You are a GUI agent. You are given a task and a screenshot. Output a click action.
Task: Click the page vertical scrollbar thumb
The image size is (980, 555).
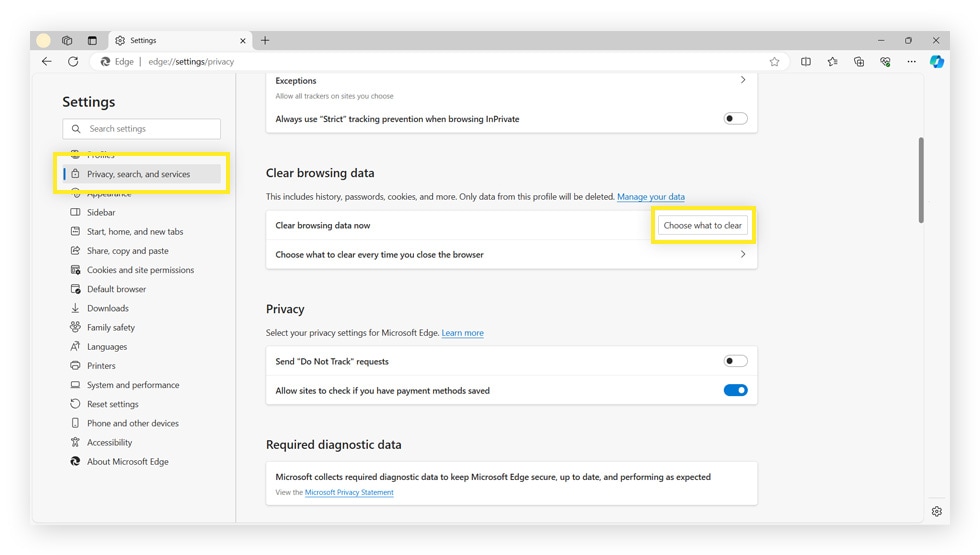point(921,180)
